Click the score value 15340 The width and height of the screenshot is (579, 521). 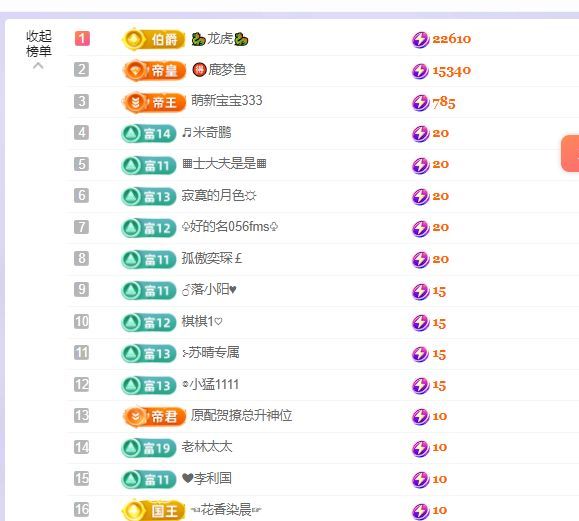(452, 71)
